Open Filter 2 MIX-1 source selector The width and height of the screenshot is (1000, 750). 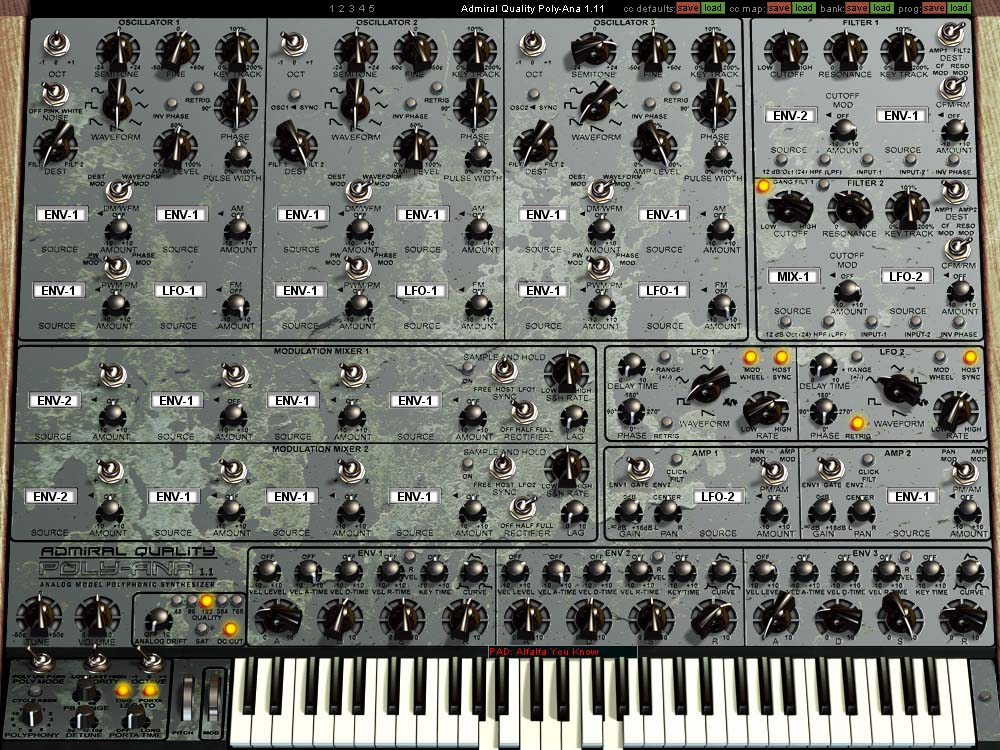793,277
